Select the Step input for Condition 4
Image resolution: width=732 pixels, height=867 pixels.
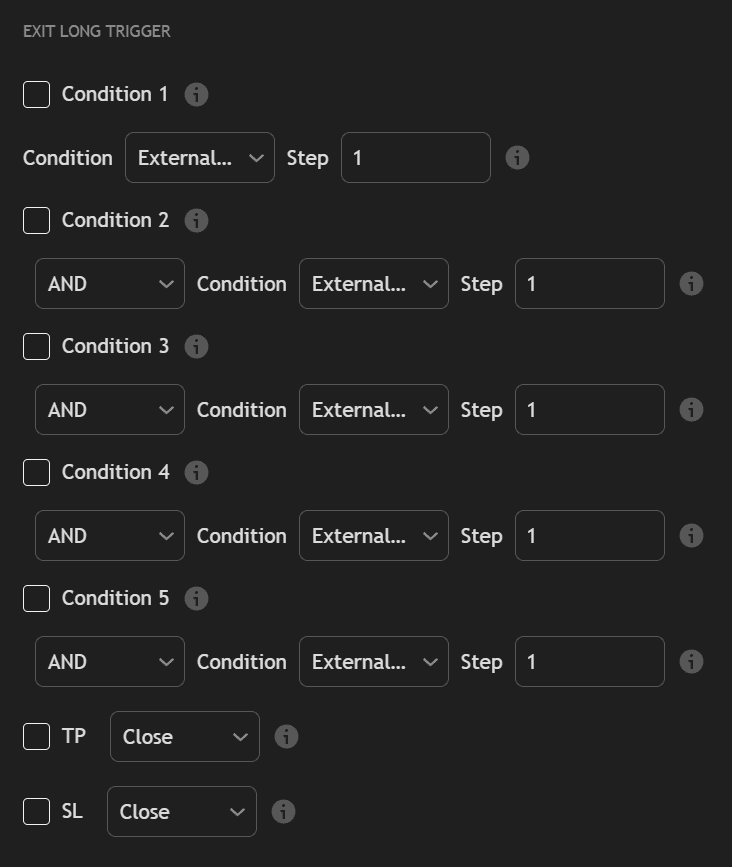[589, 535]
